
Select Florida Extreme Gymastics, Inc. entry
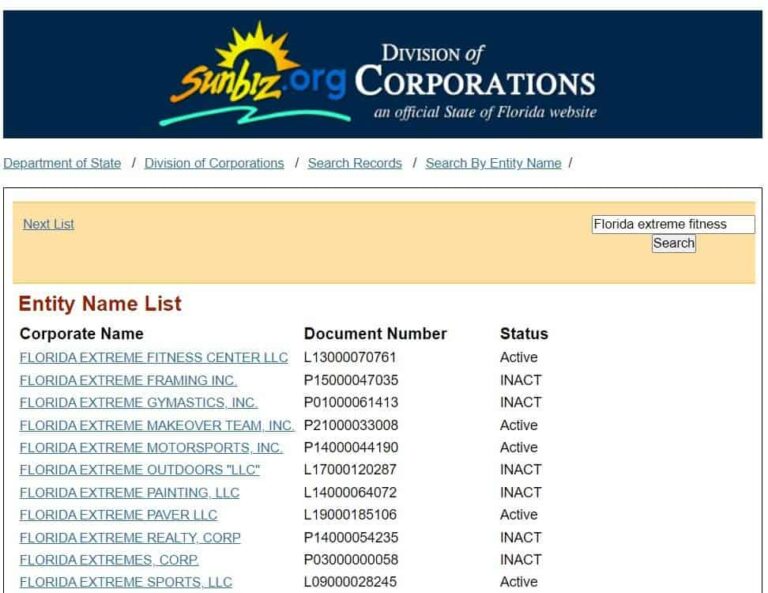(138, 402)
